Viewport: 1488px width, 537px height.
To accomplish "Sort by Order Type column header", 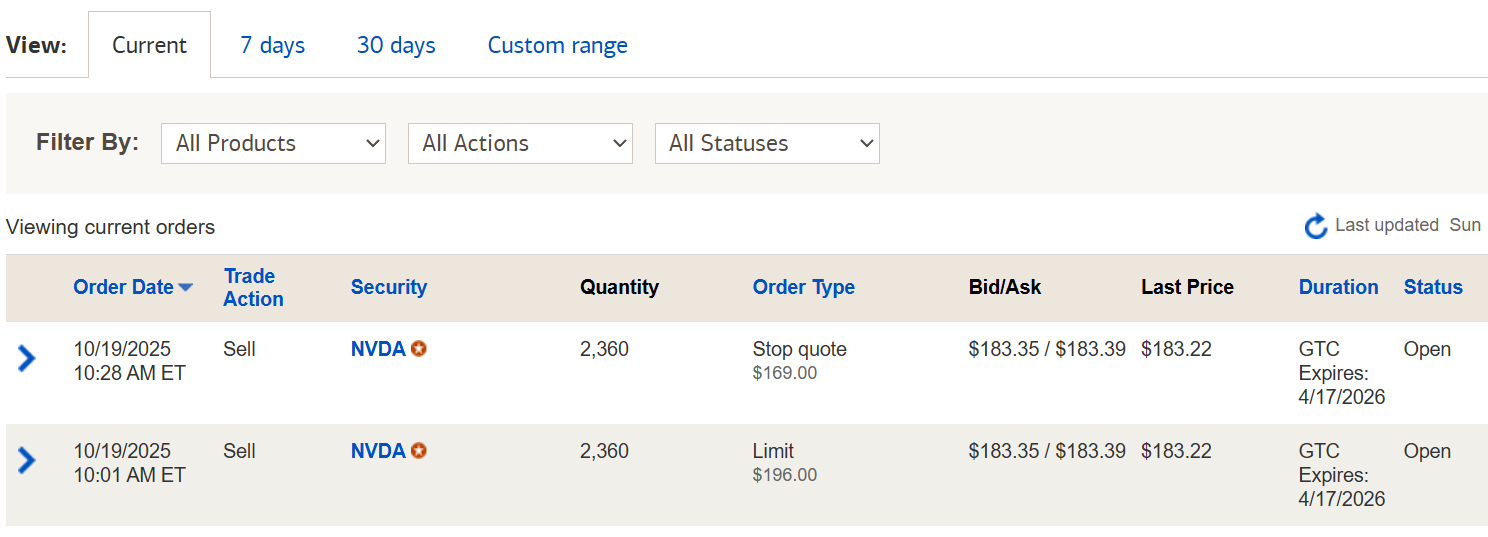I will tap(803, 287).
